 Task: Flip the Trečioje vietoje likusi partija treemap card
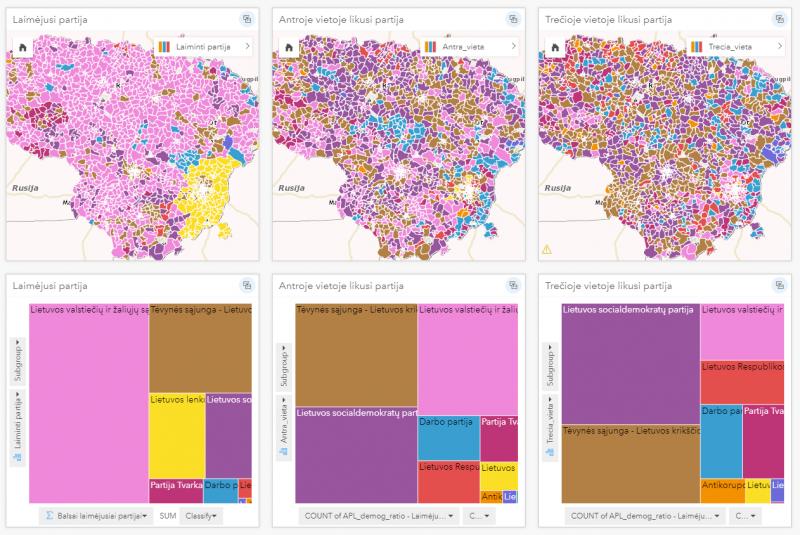click(780, 286)
